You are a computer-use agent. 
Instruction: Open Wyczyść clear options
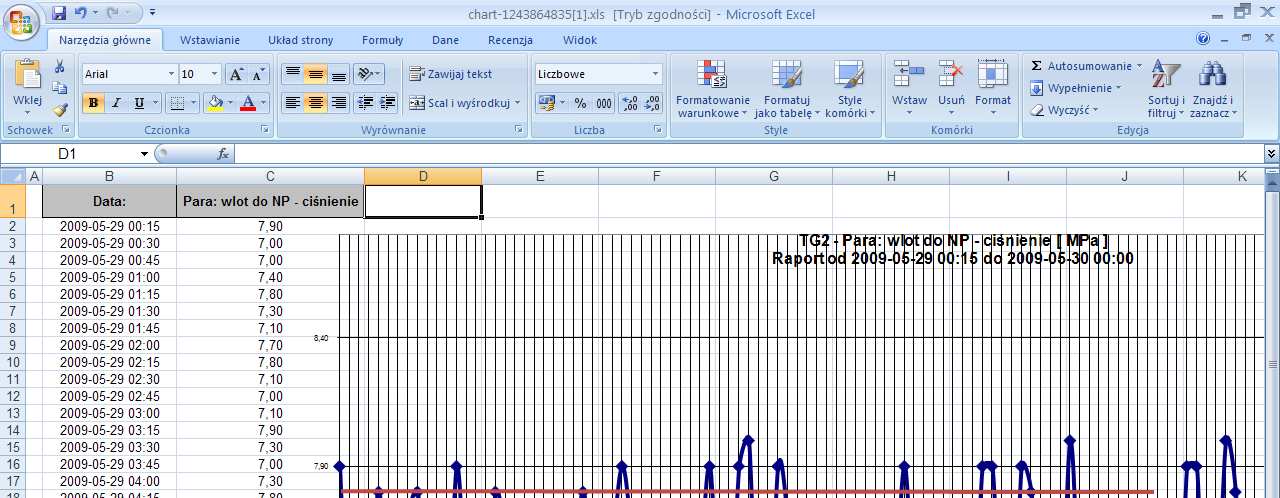[1064, 110]
